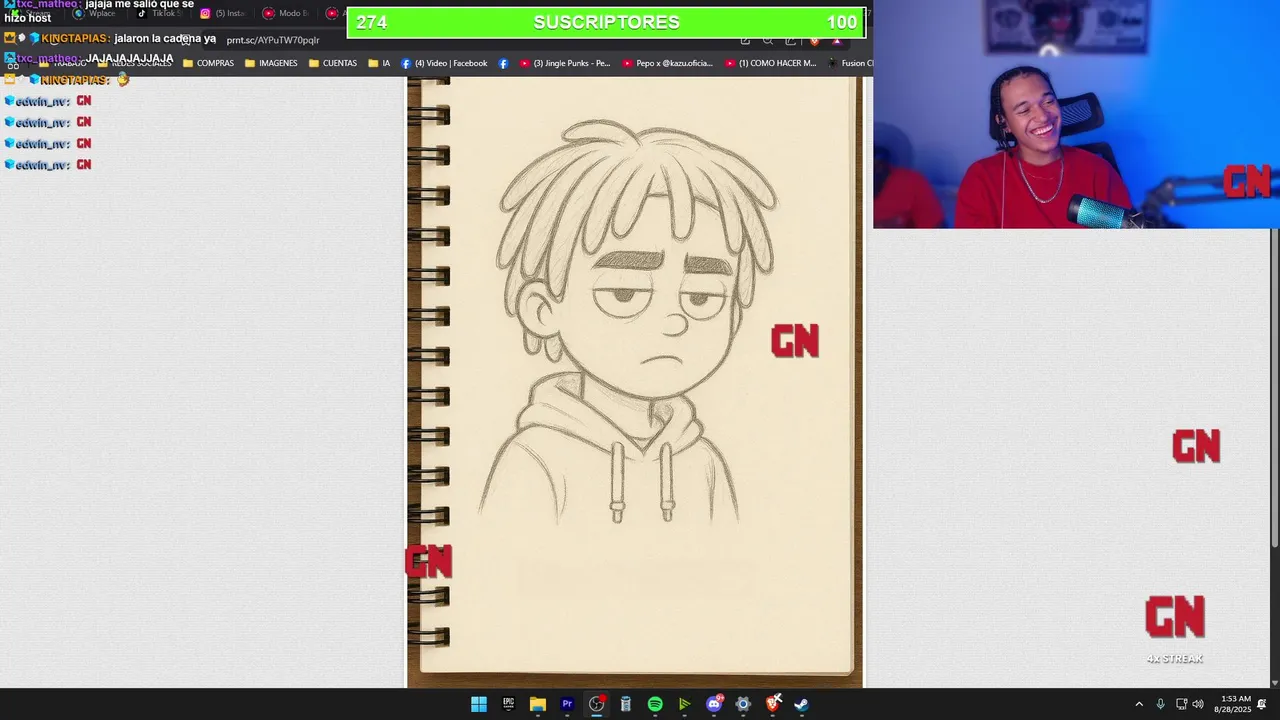Click the microphone icon in the system tray
1280x720 pixels.
click(x=1160, y=704)
